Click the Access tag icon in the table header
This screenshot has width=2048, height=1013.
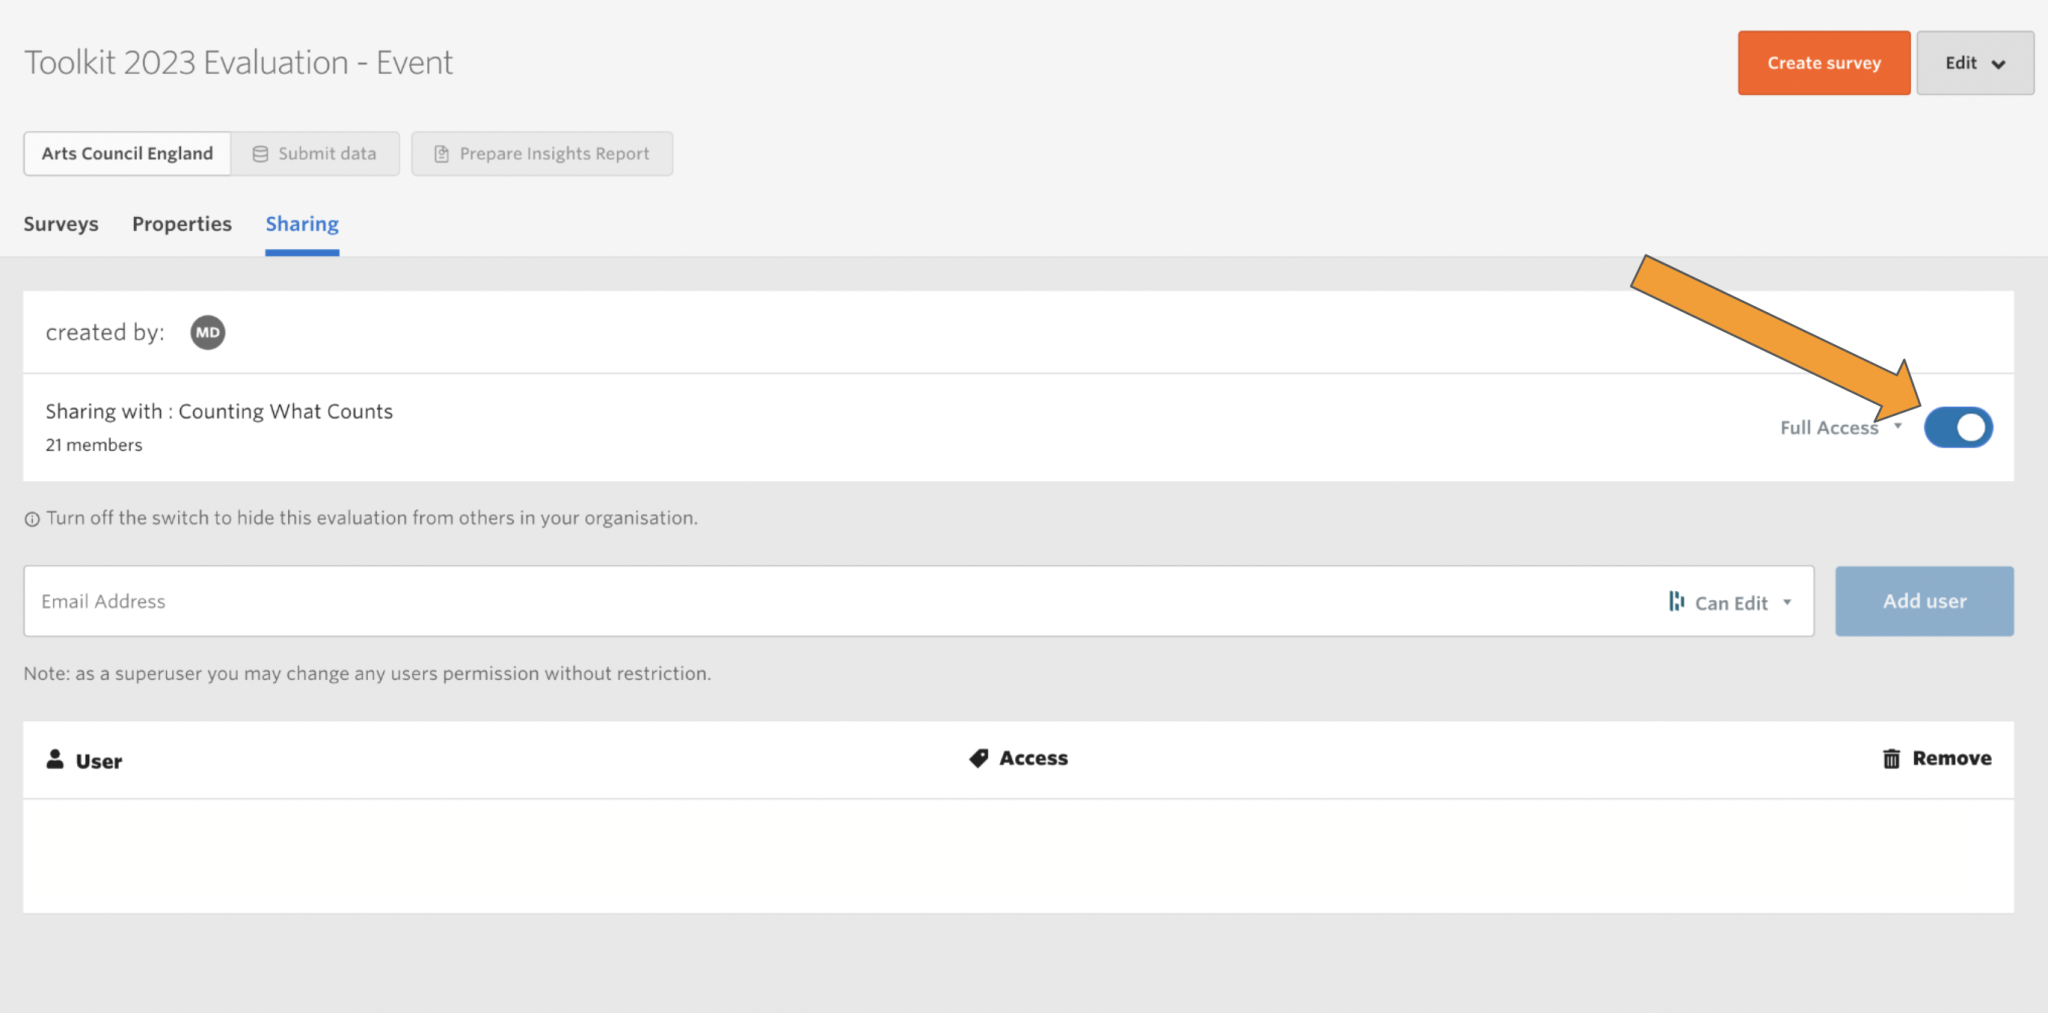click(978, 758)
